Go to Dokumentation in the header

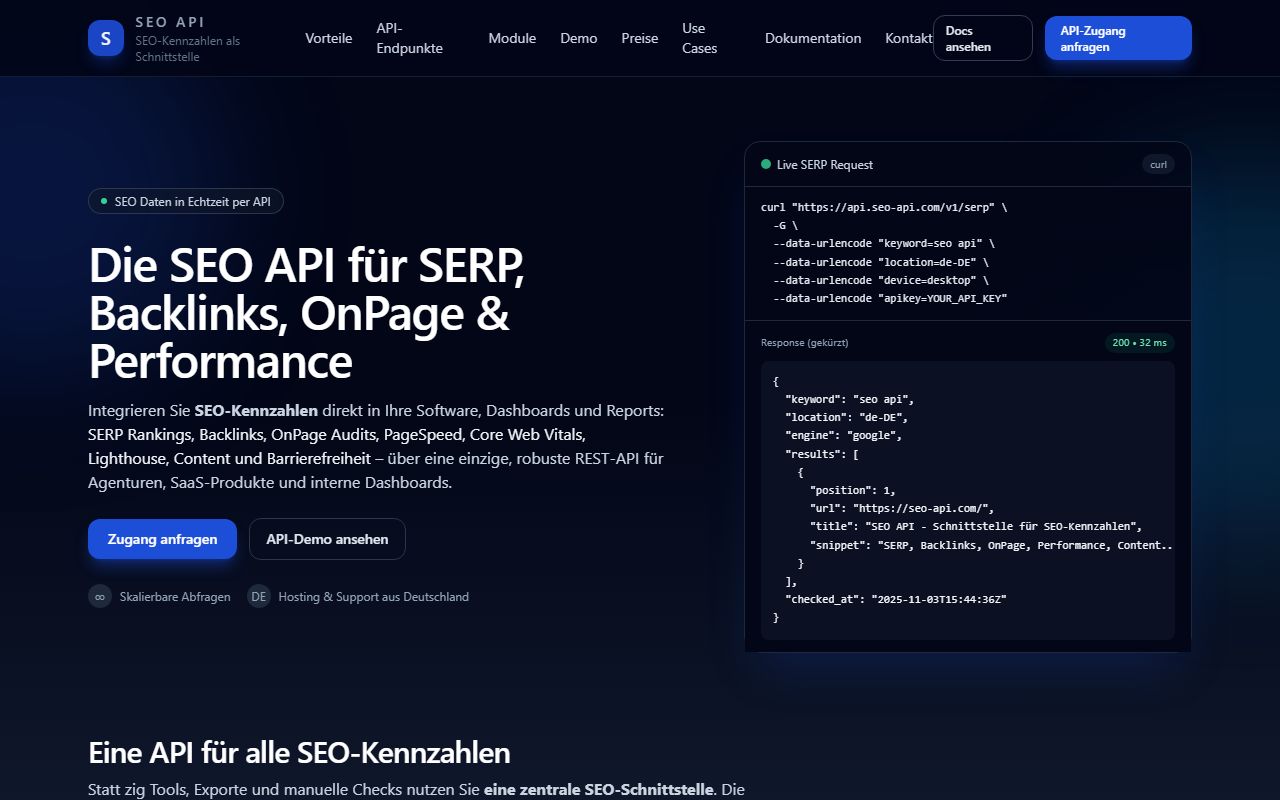(x=813, y=38)
